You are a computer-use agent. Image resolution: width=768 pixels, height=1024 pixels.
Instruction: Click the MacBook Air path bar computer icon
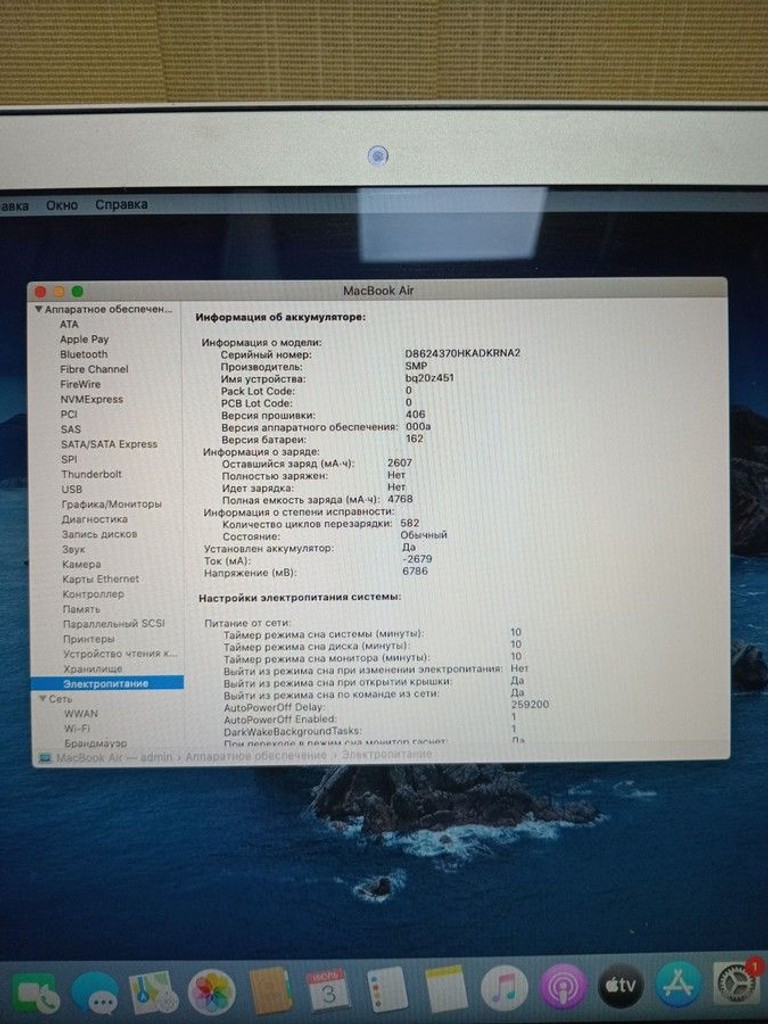coord(45,758)
